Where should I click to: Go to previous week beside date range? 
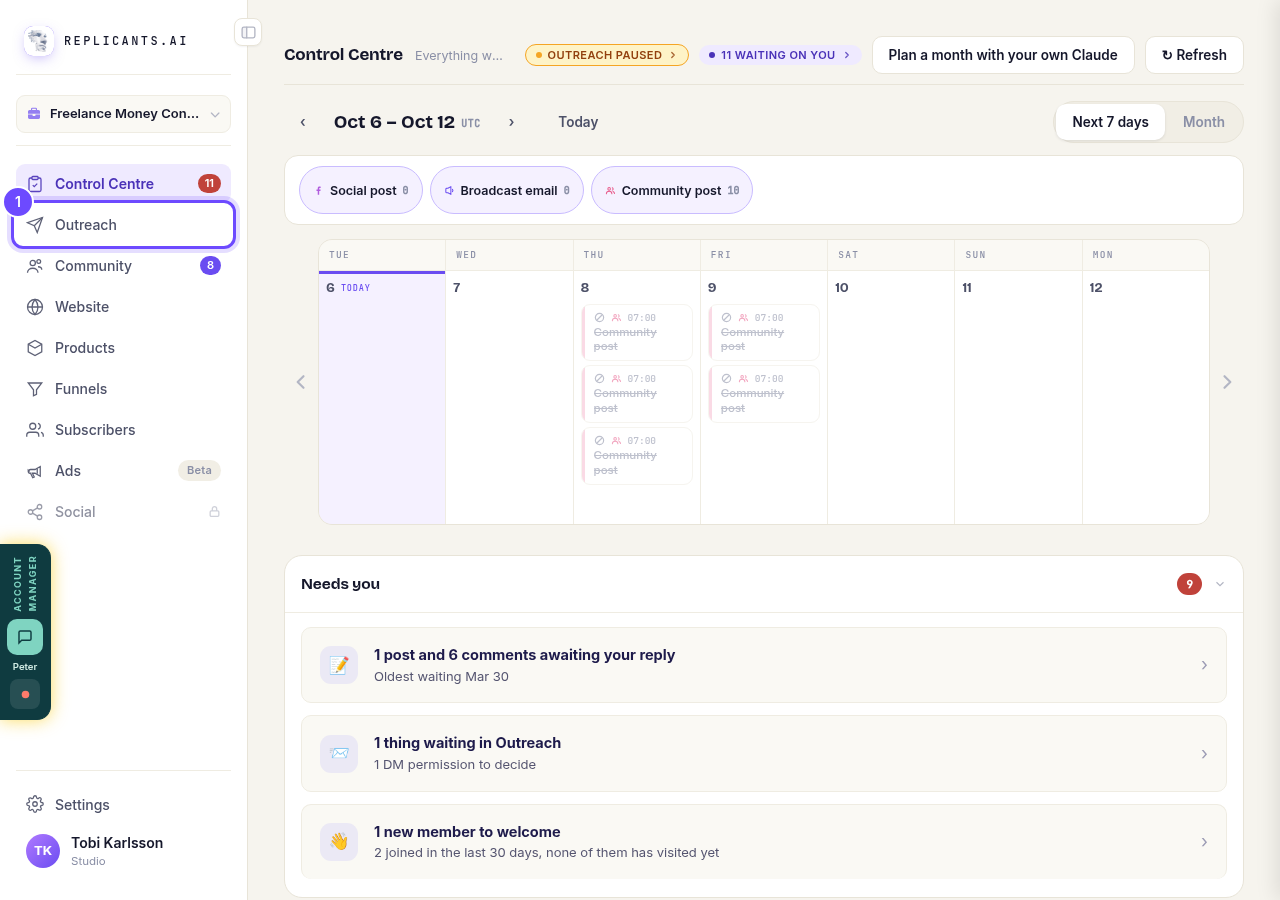[303, 122]
